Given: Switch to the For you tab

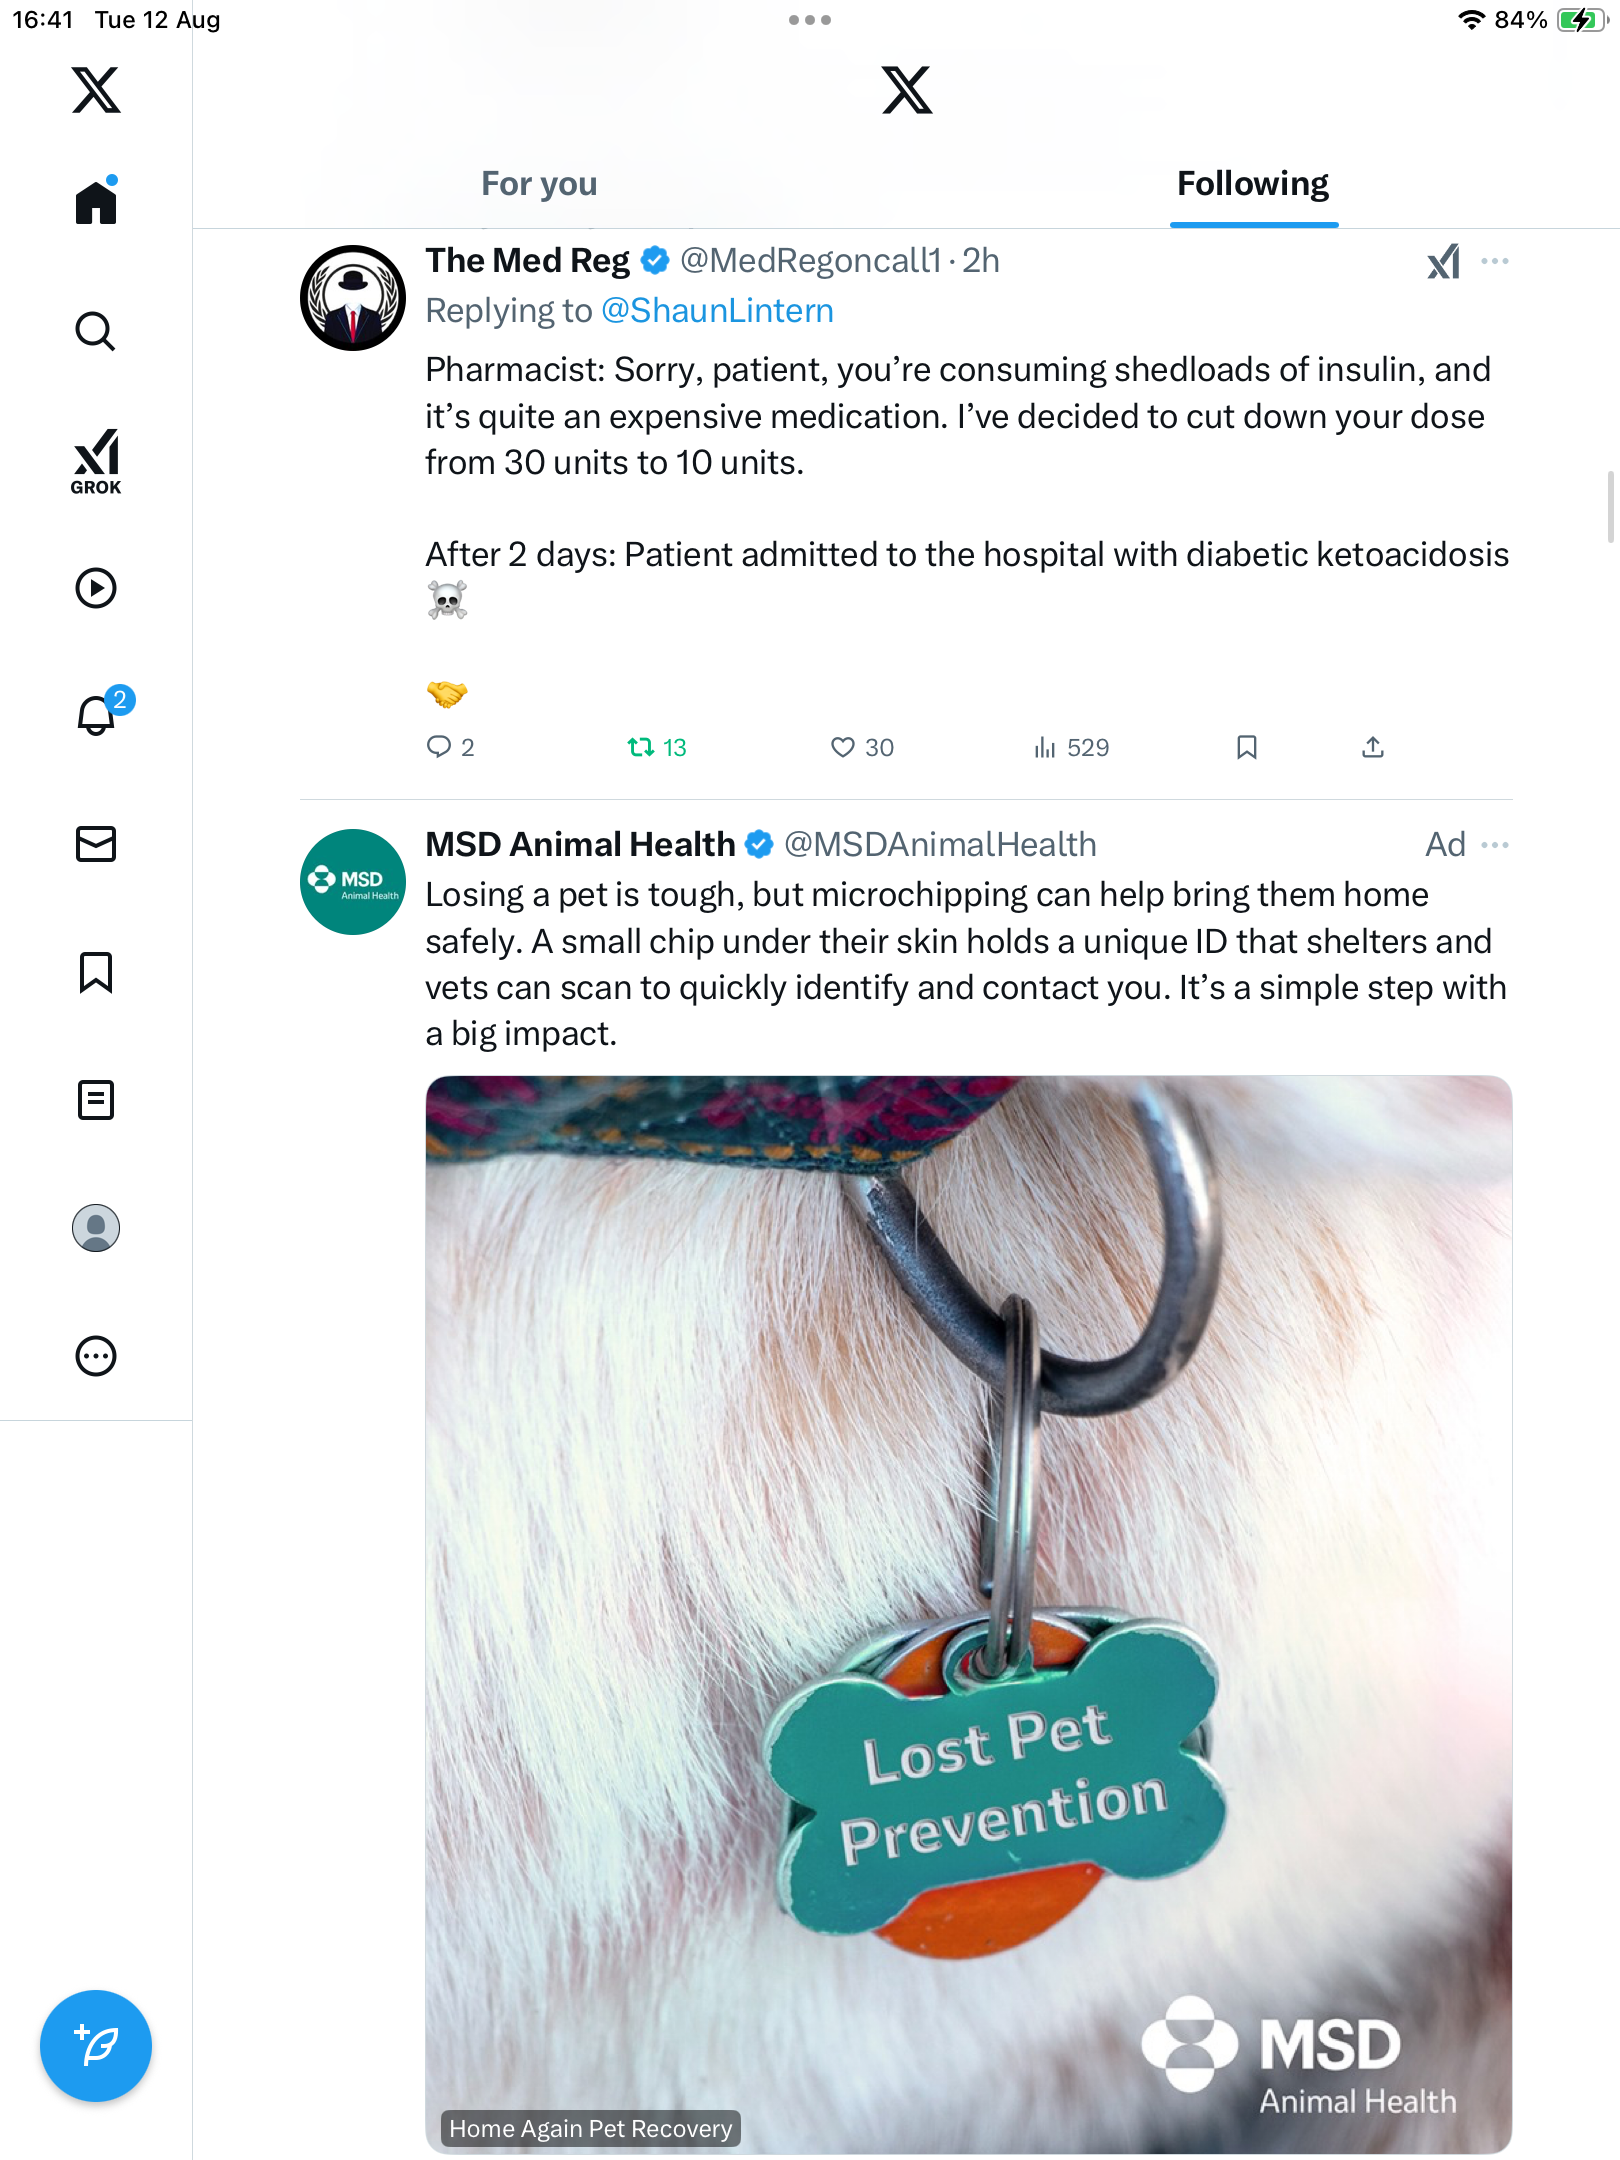Looking at the screenshot, I should click(x=539, y=184).
